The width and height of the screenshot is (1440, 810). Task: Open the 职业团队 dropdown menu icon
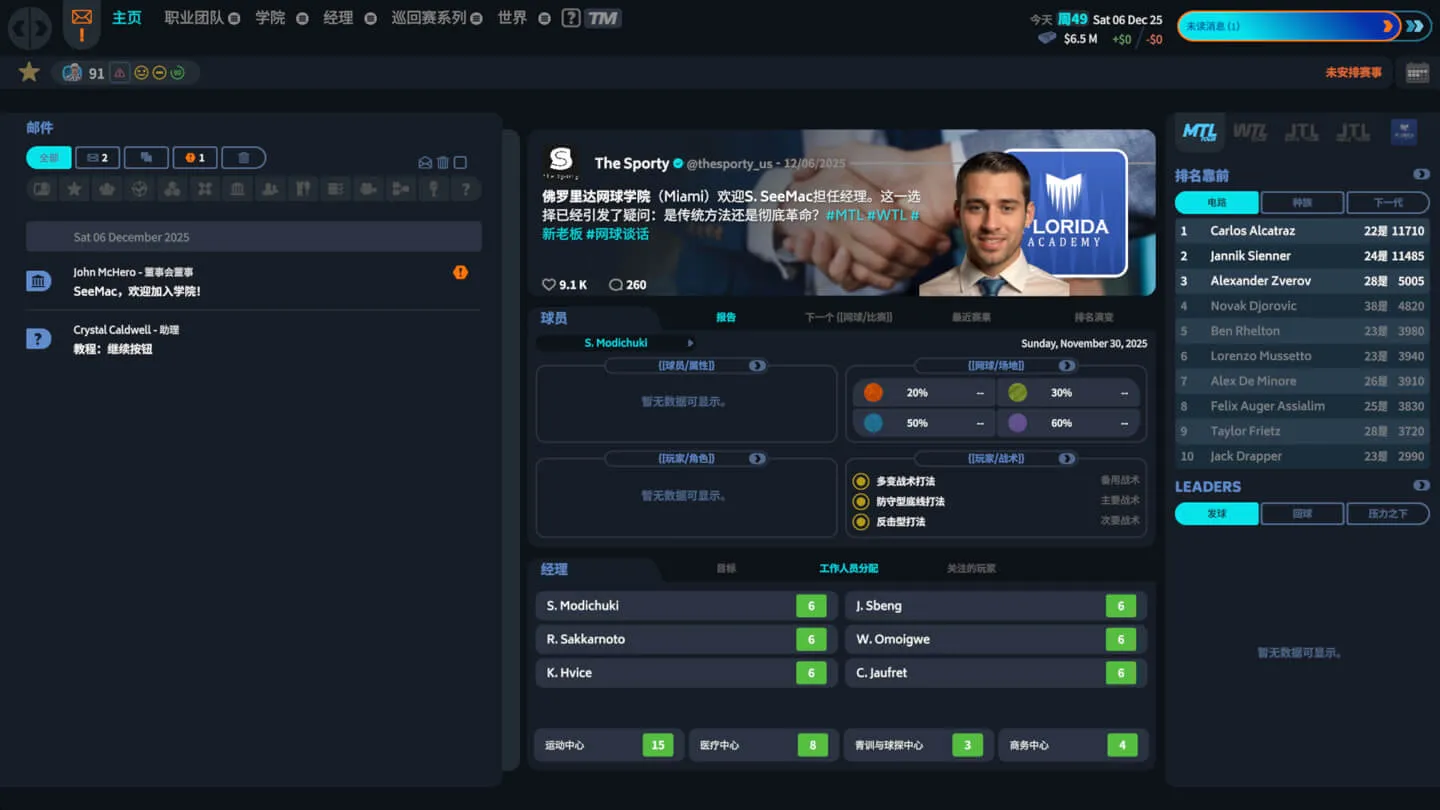pyautogui.click(x=234, y=18)
